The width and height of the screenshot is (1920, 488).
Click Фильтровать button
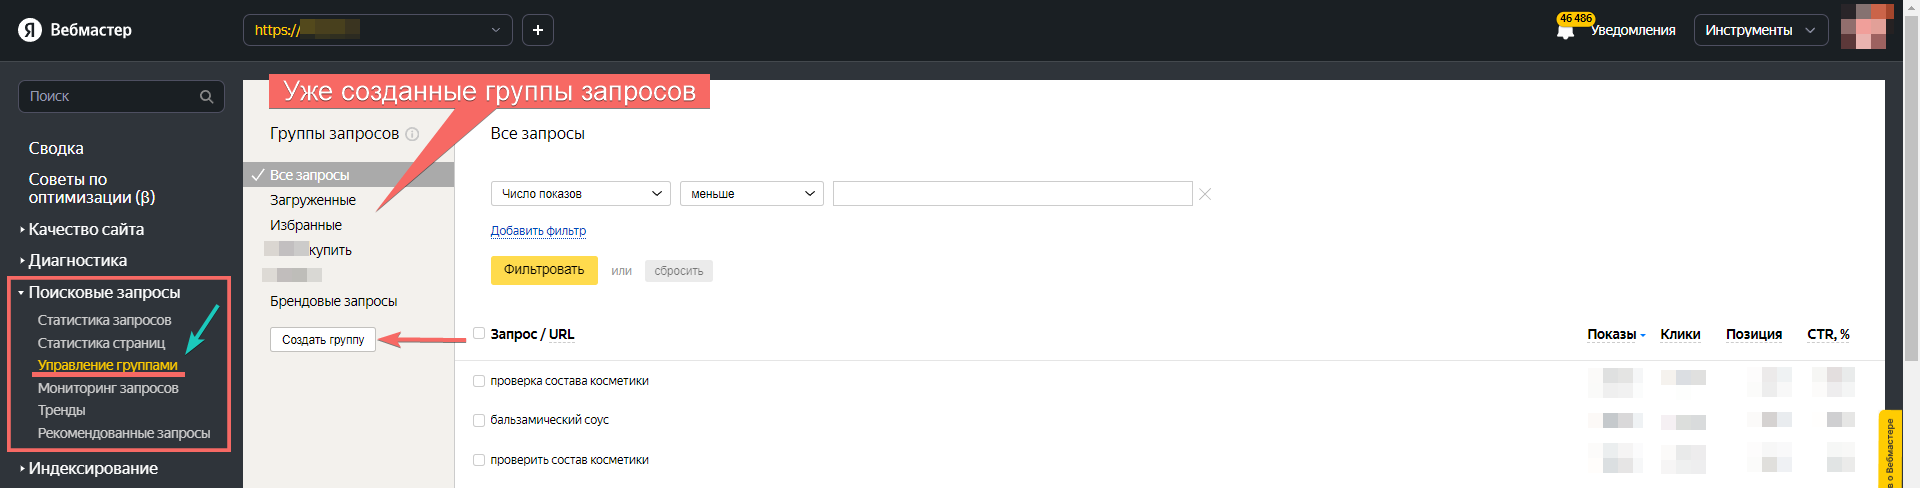[x=544, y=270]
